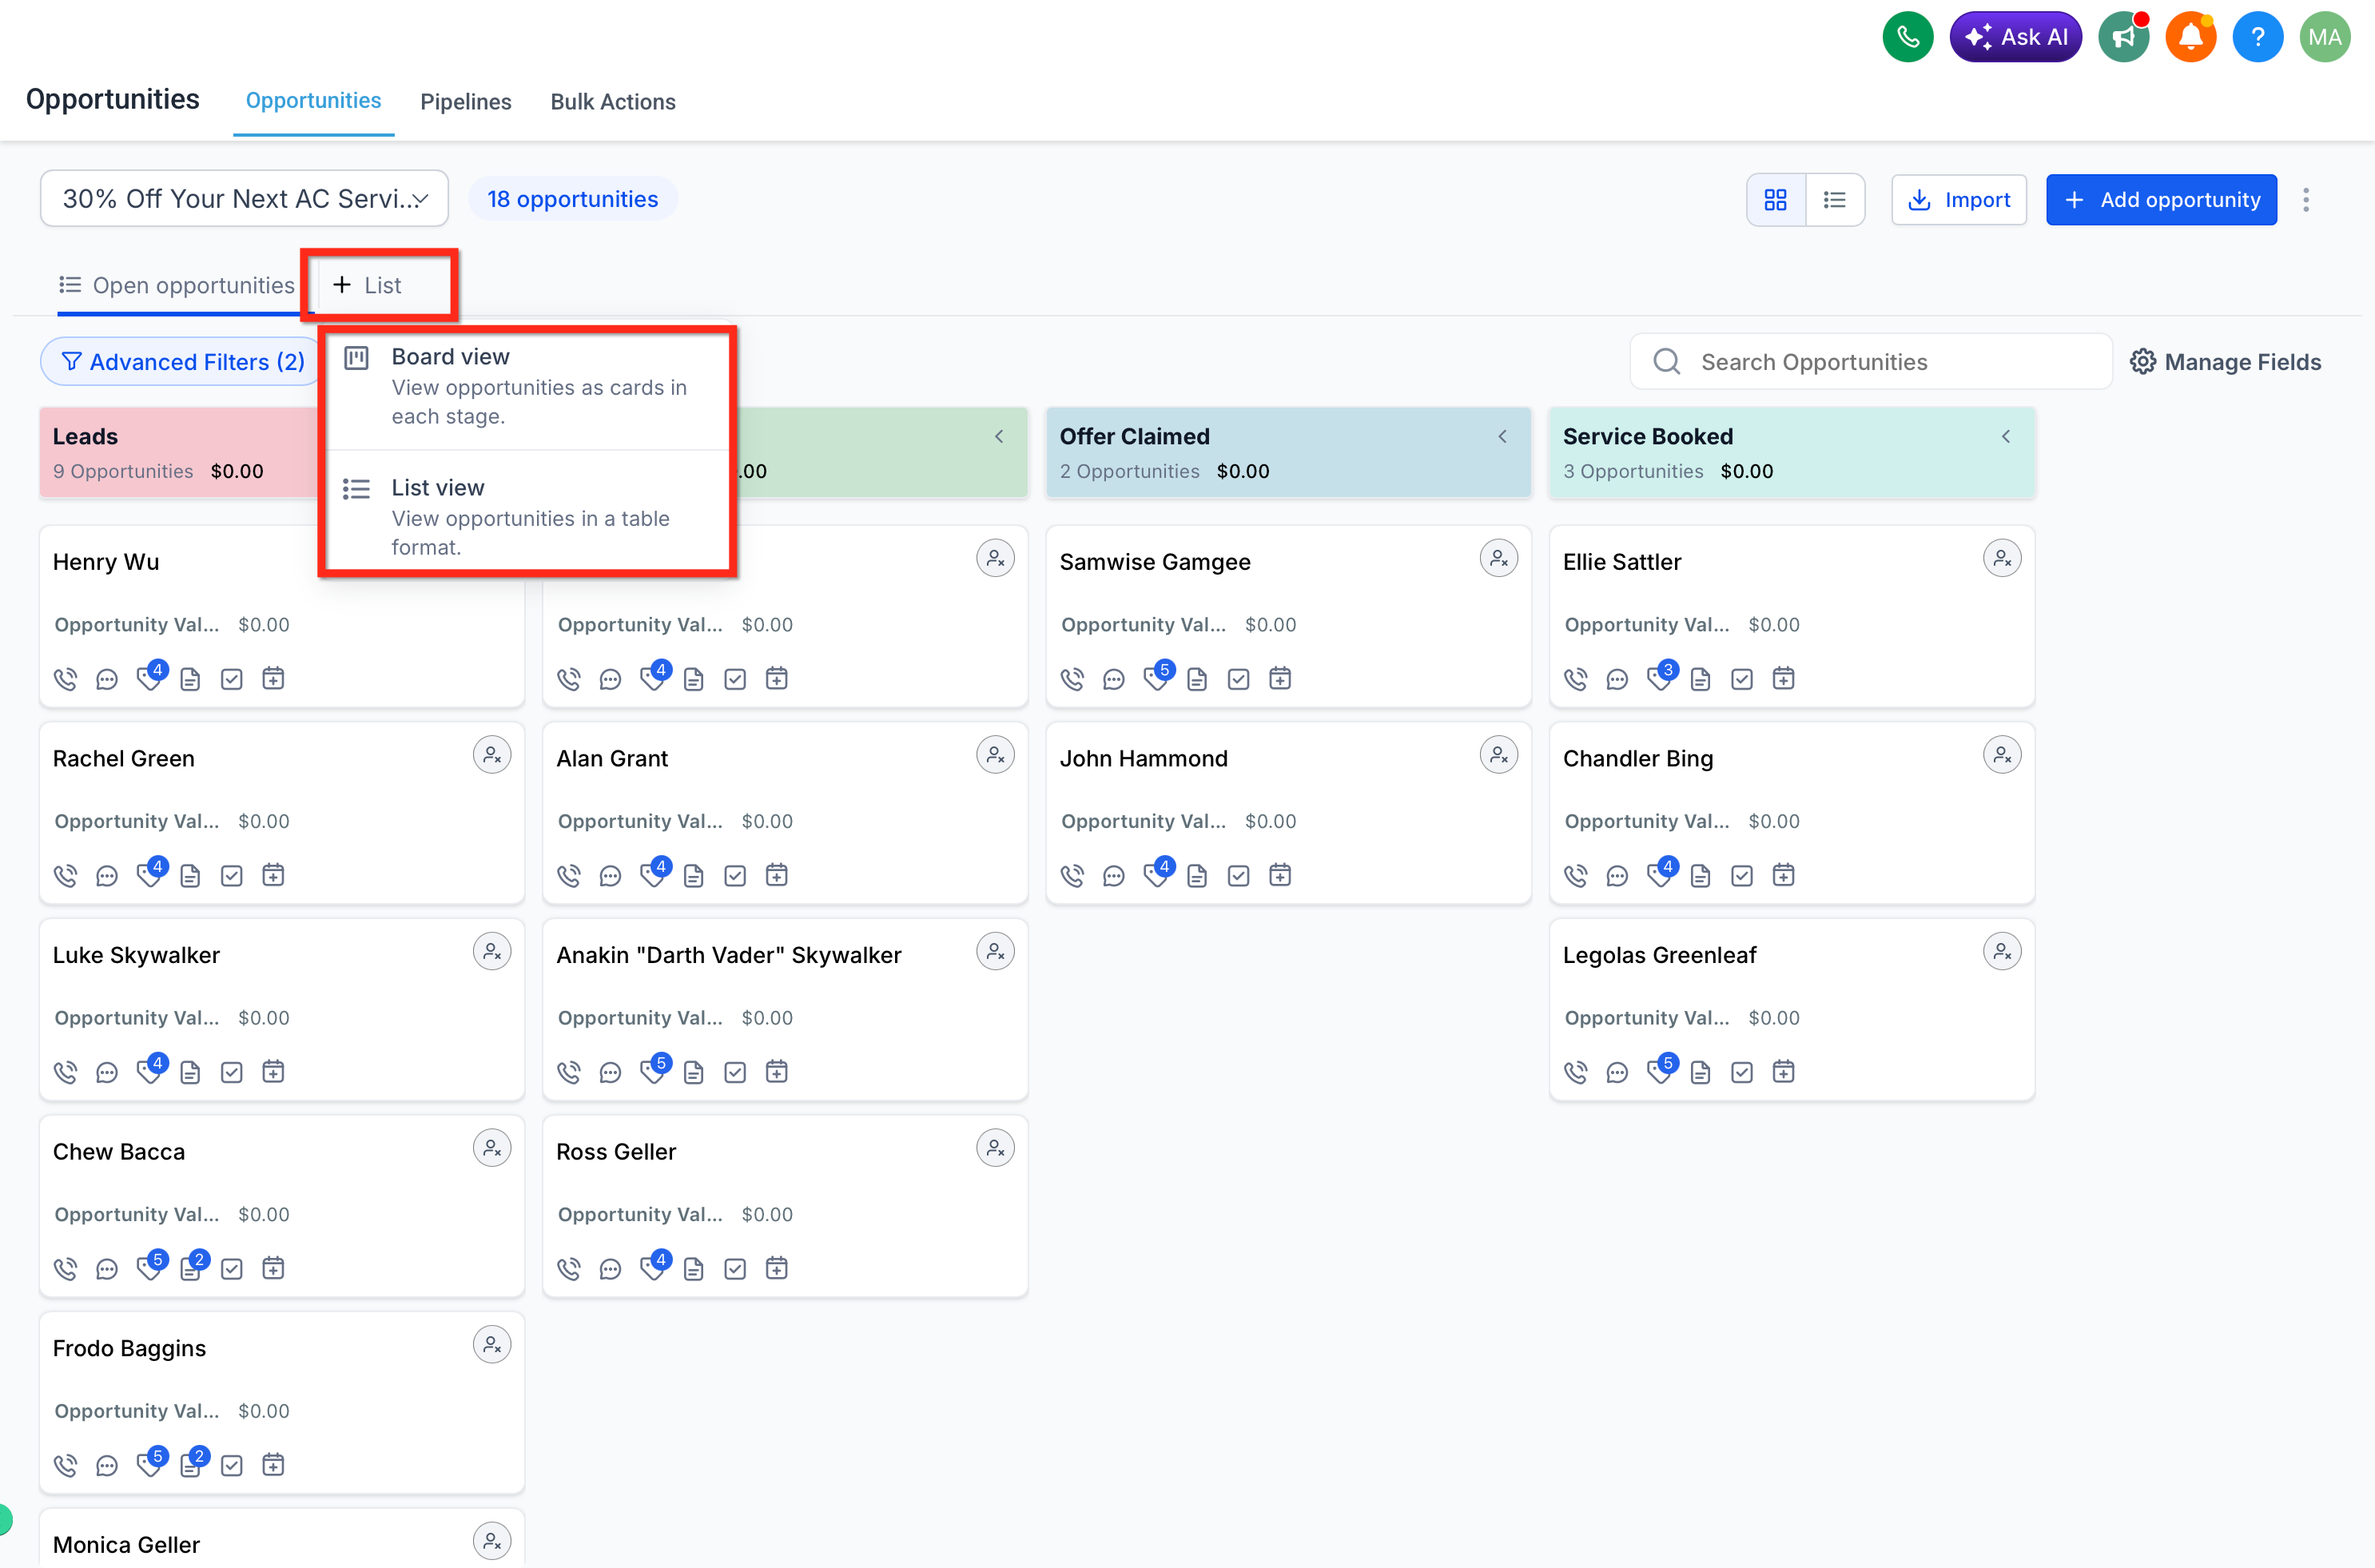Viewport: 2375px width, 1568px height.
Task: Open the MA user avatar
Action: tap(2324, 38)
